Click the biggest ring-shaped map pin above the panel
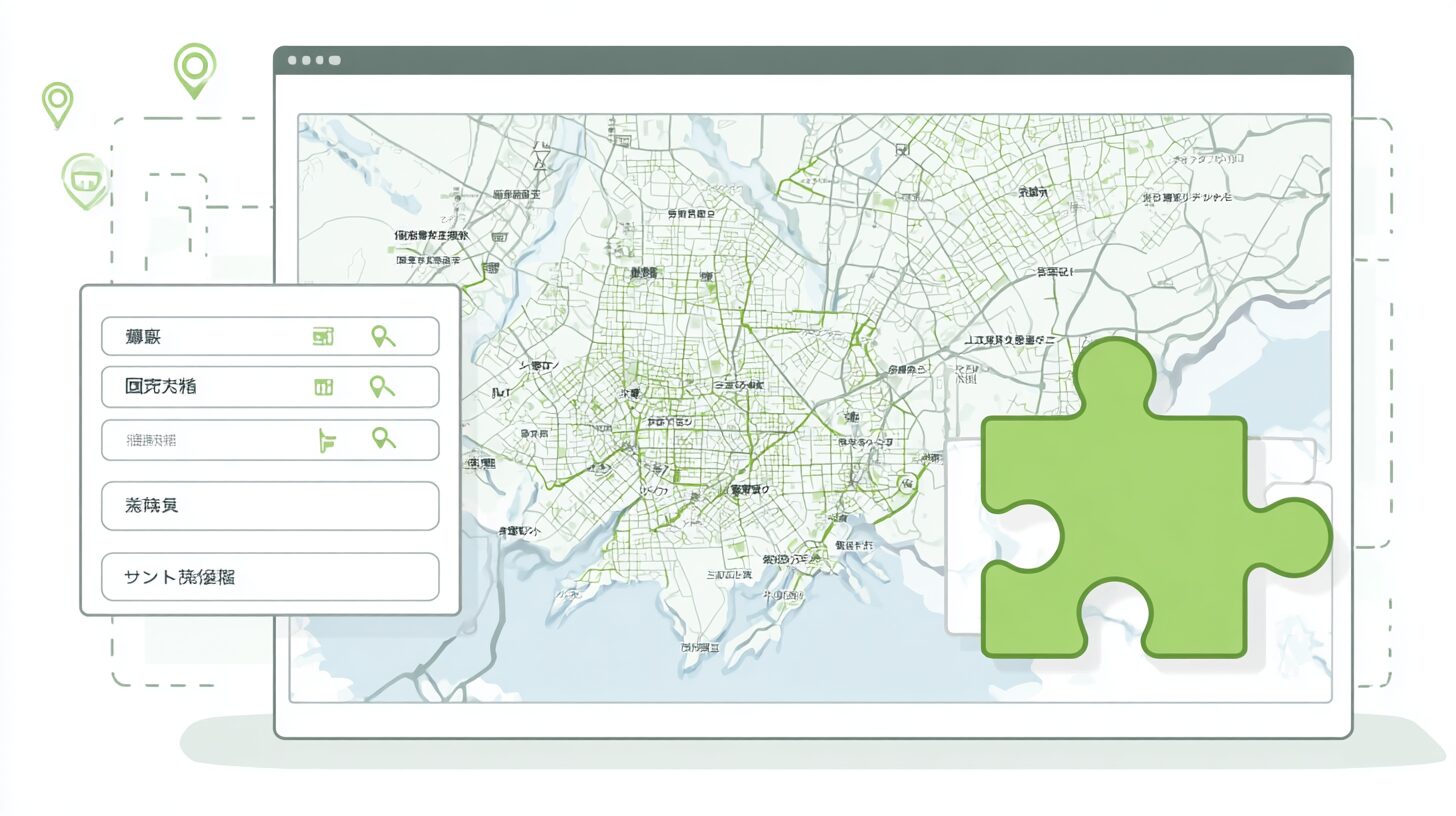Viewport: 1456px width, 816px height. 195,70
